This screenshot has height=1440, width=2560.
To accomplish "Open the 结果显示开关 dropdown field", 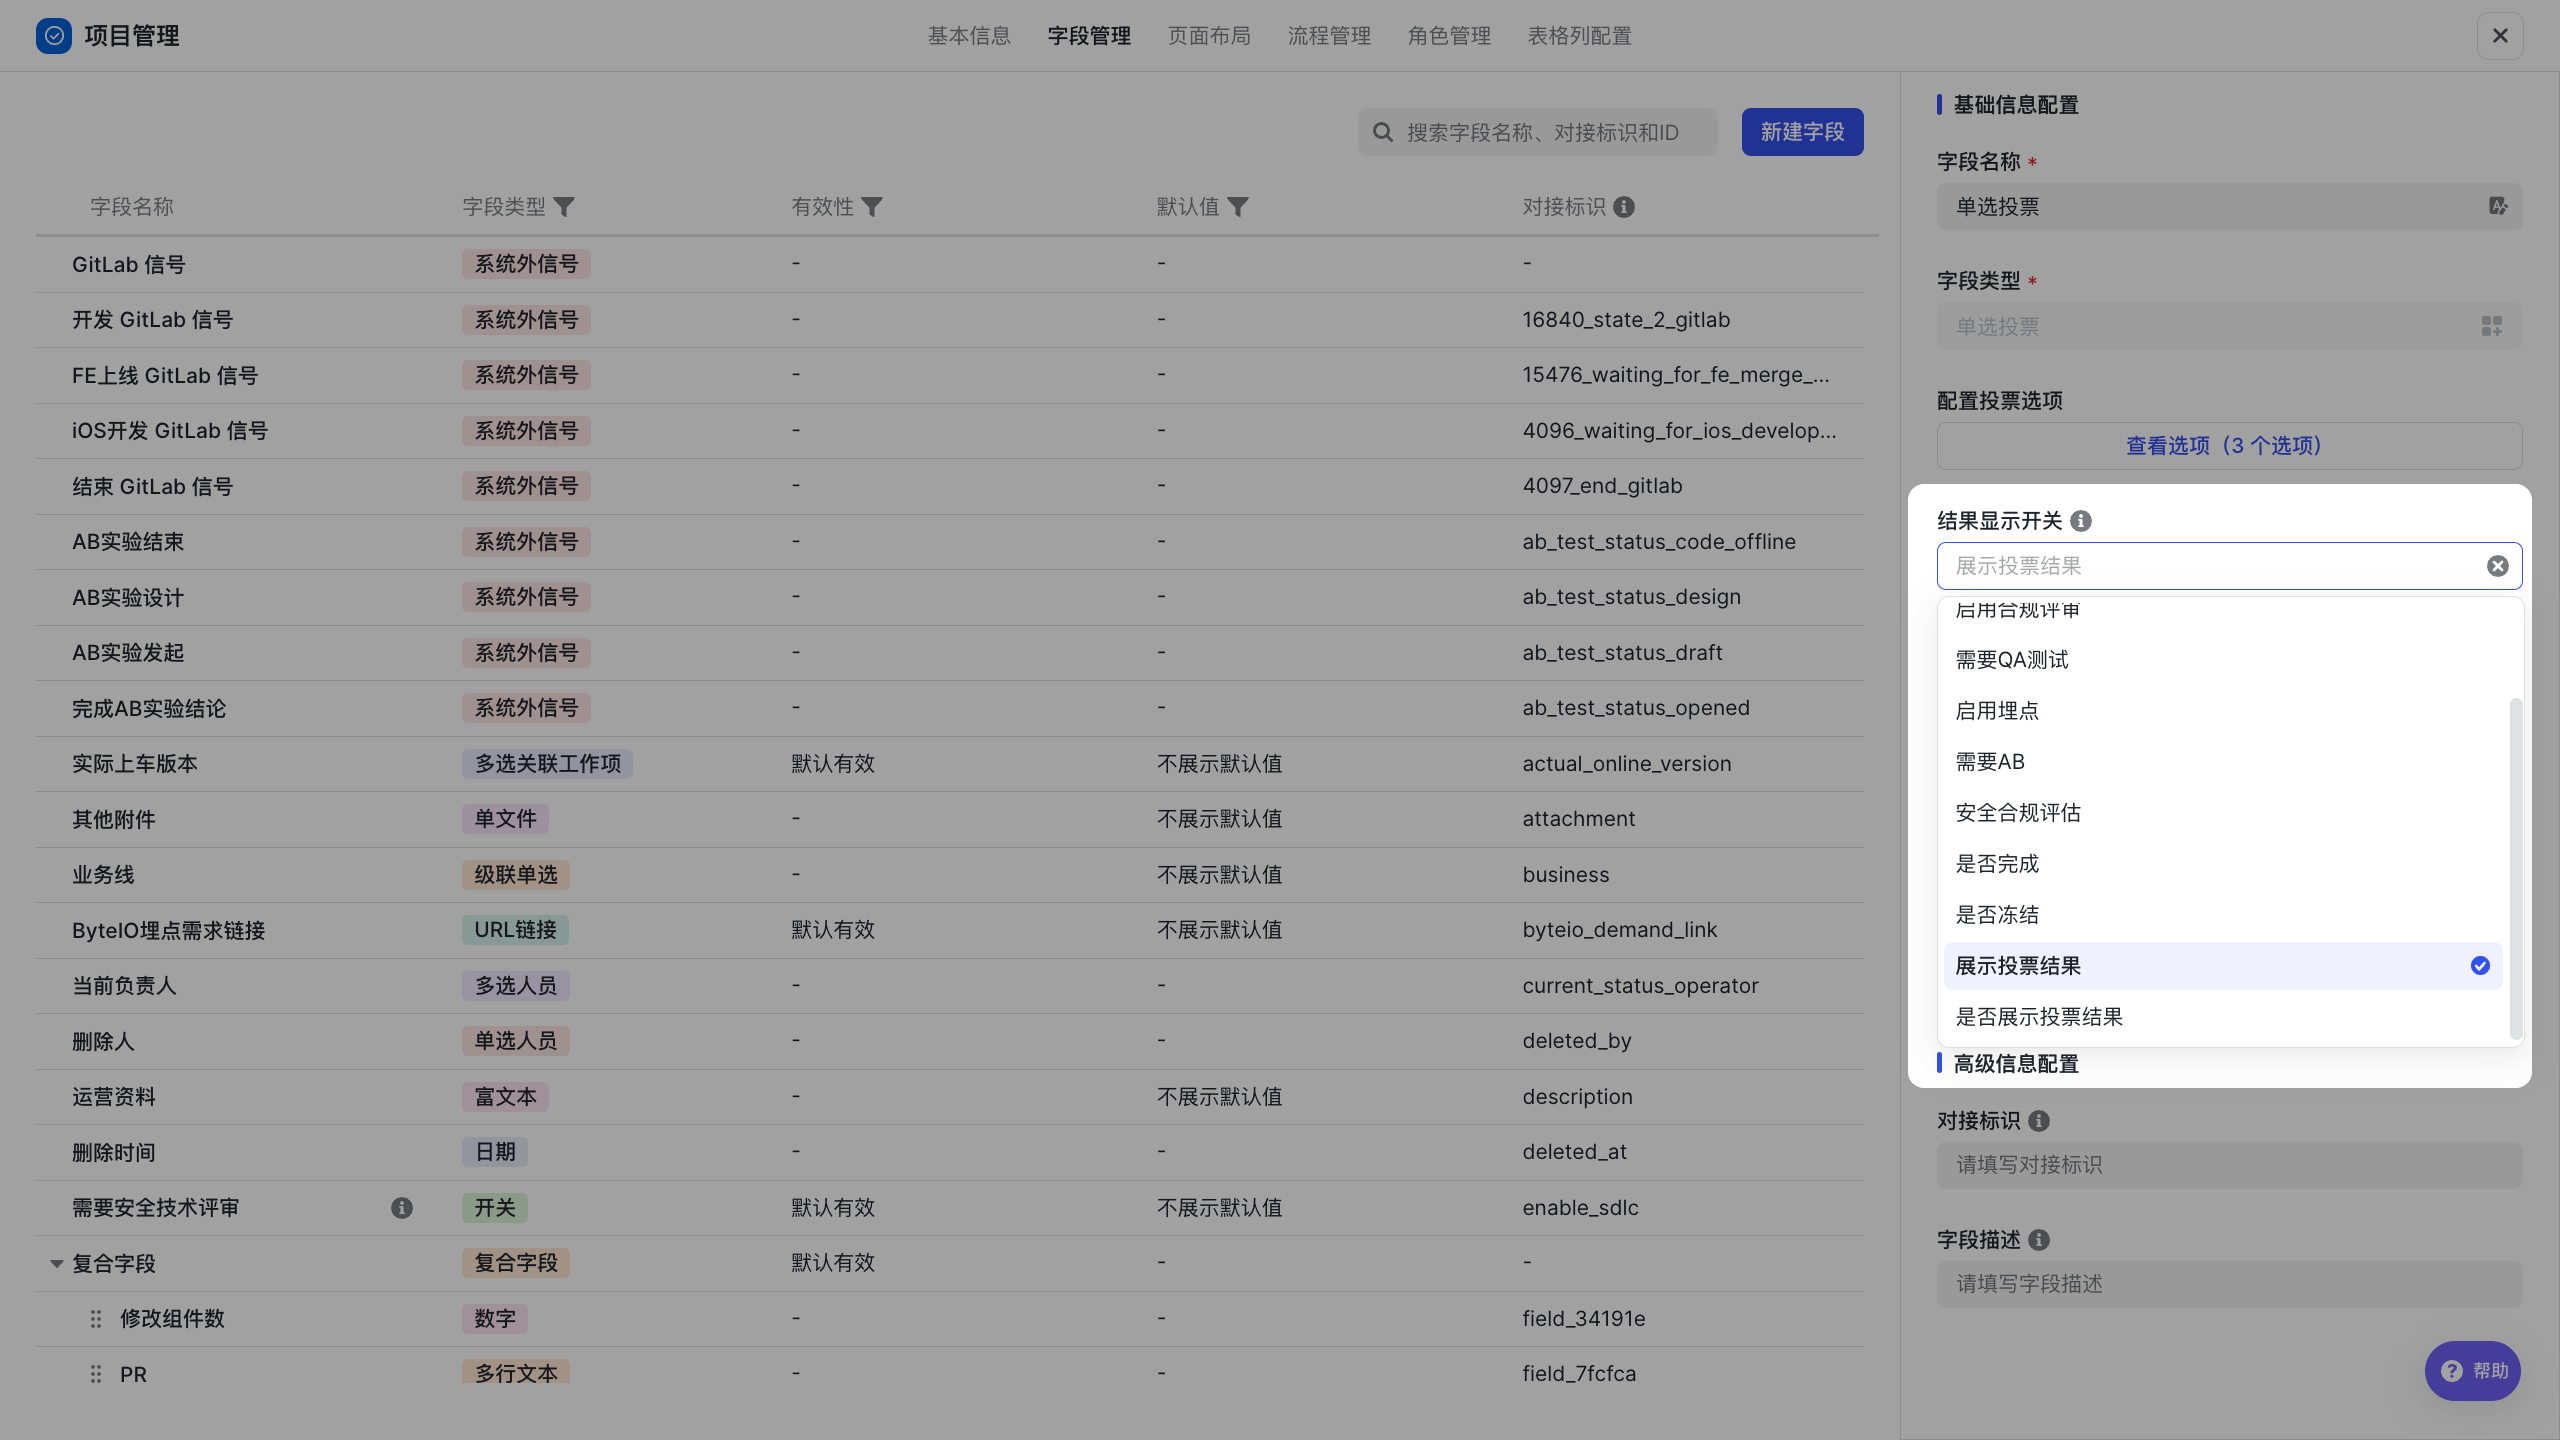I will click(2229, 566).
